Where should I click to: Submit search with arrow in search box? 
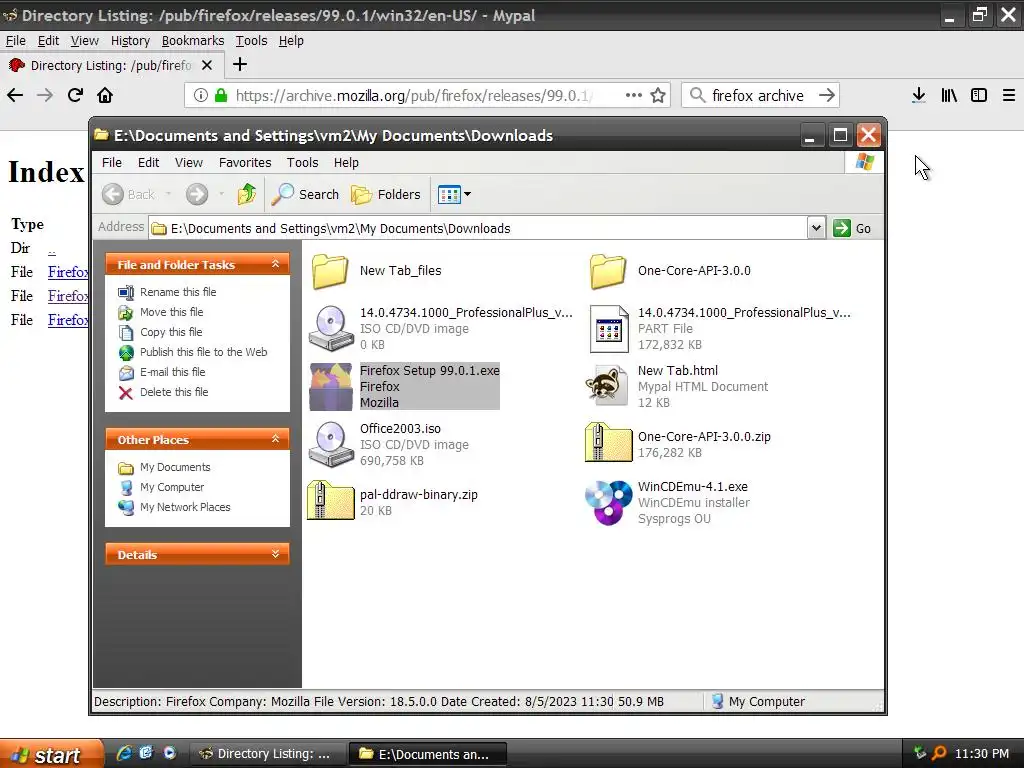point(827,95)
